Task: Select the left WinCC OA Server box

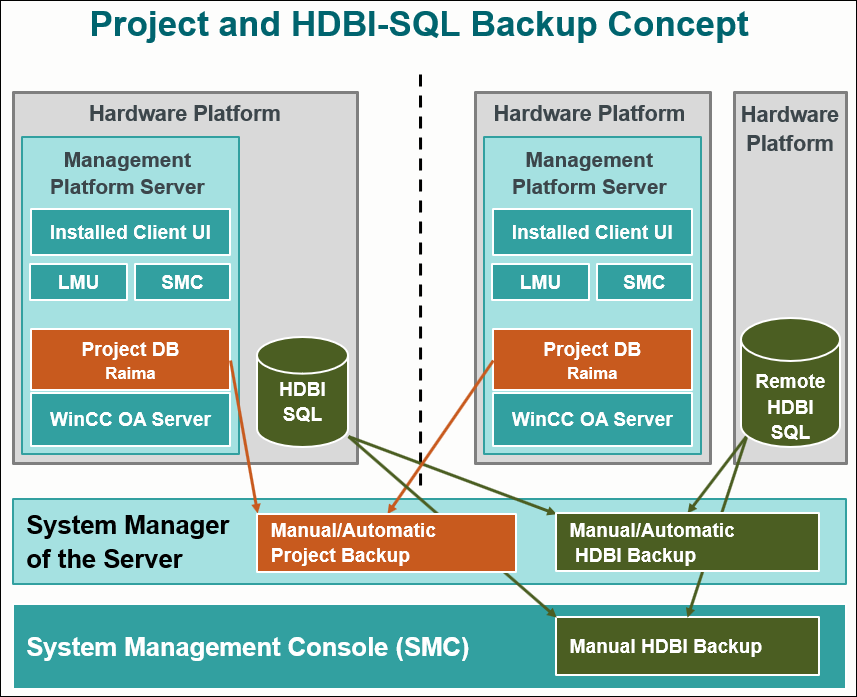Action: click(x=130, y=419)
